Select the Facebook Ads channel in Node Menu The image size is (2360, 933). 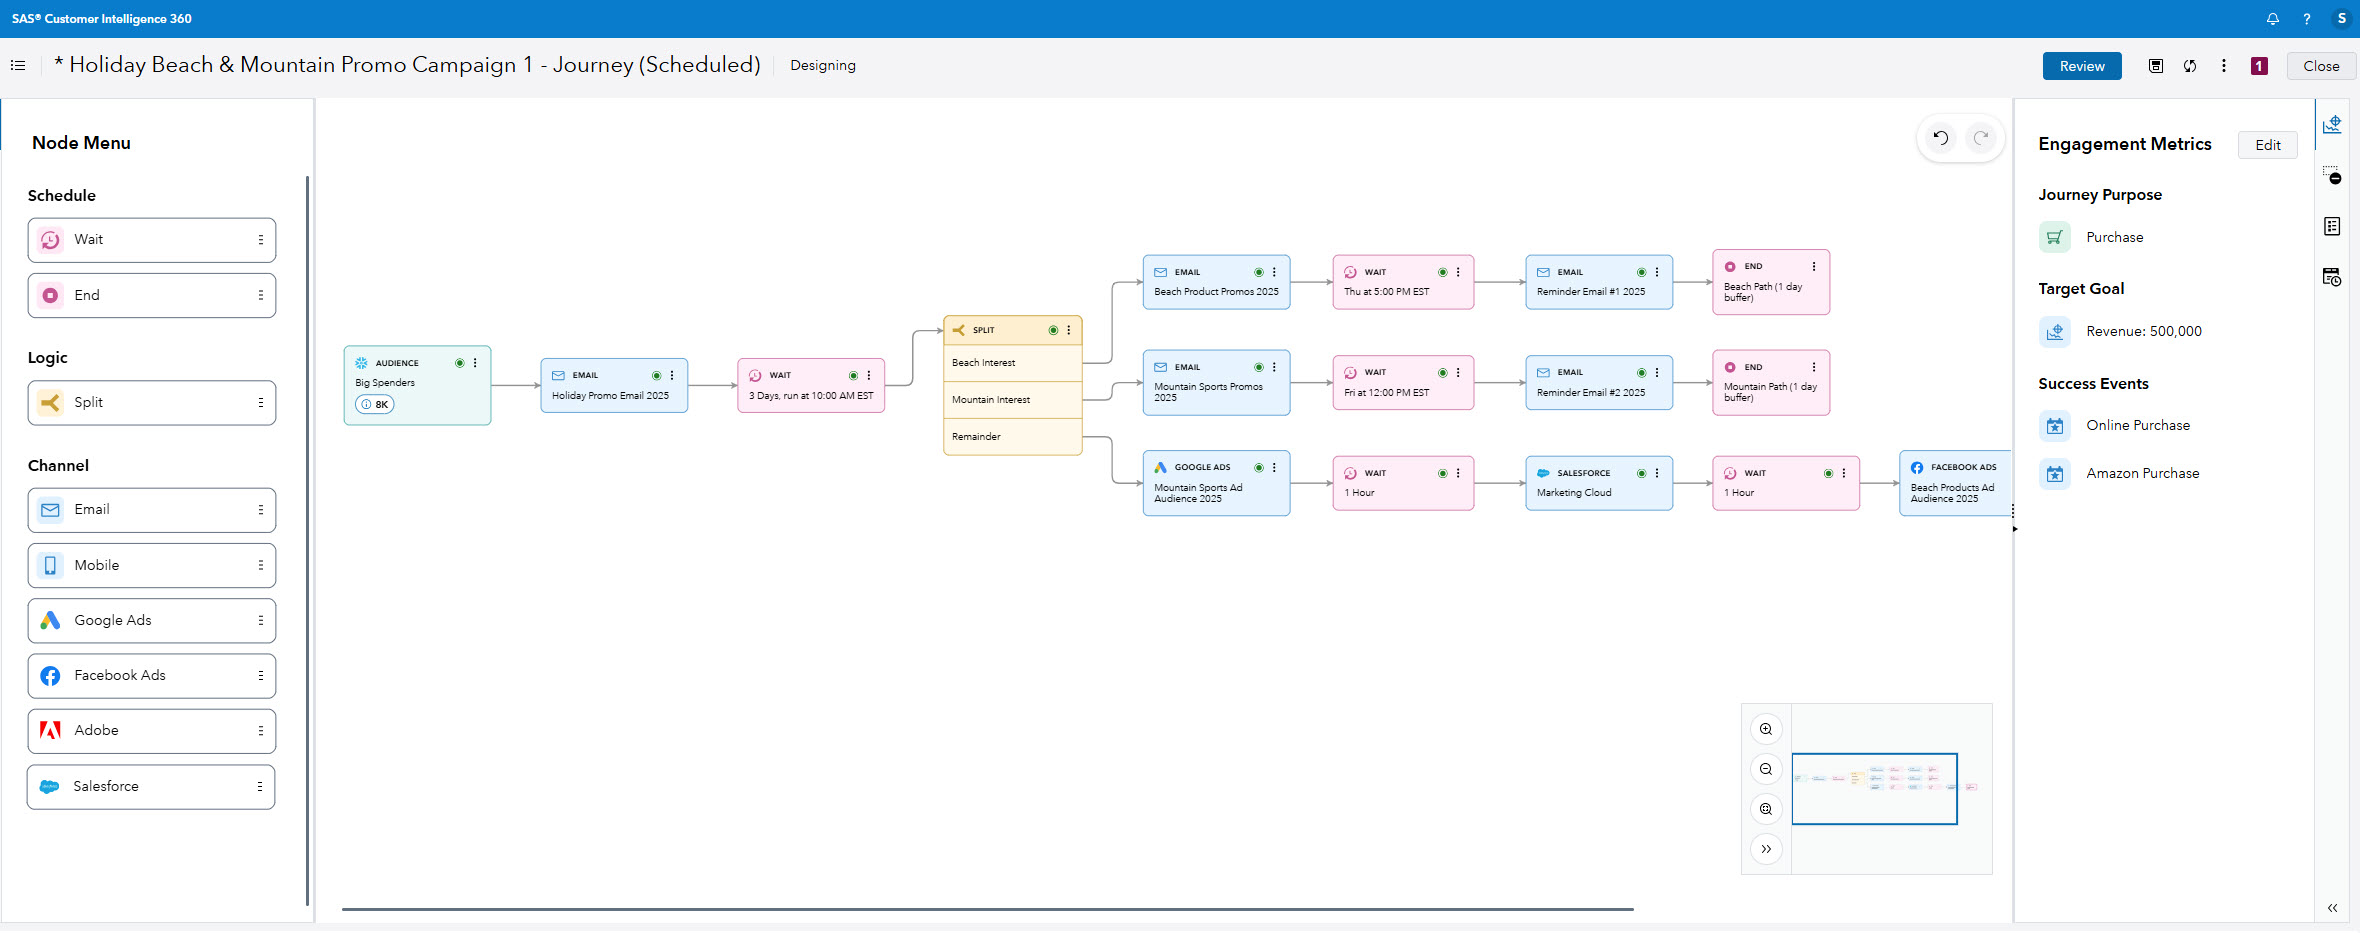(x=152, y=676)
